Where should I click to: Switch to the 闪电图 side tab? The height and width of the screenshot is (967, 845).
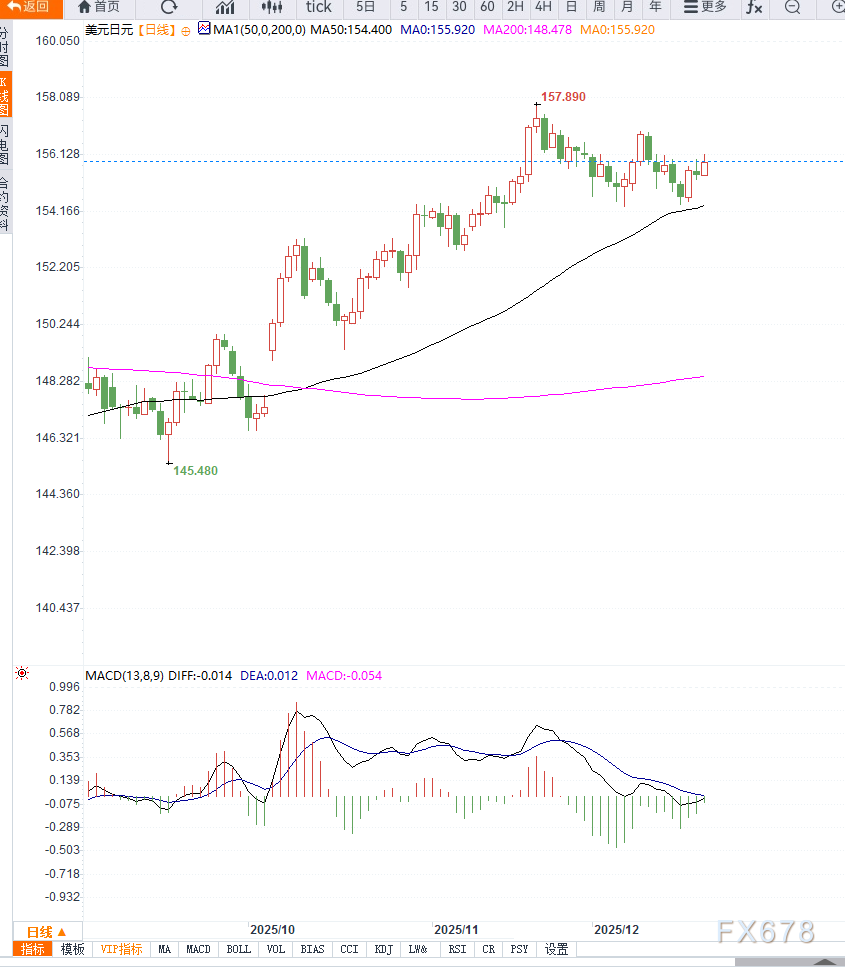click(5, 145)
